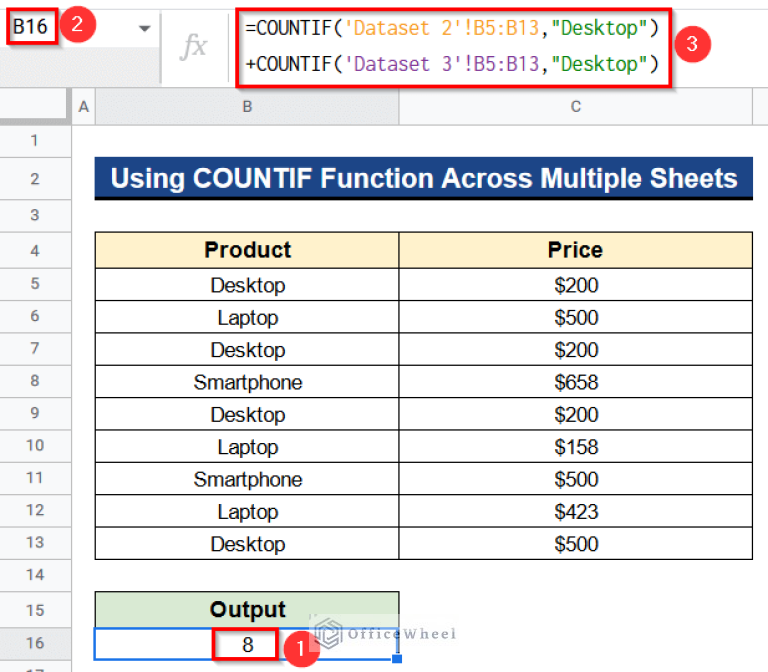Click the select-all corner box
Image resolution: width=768 pixels, height=672 pixels.
pos(33,104)
